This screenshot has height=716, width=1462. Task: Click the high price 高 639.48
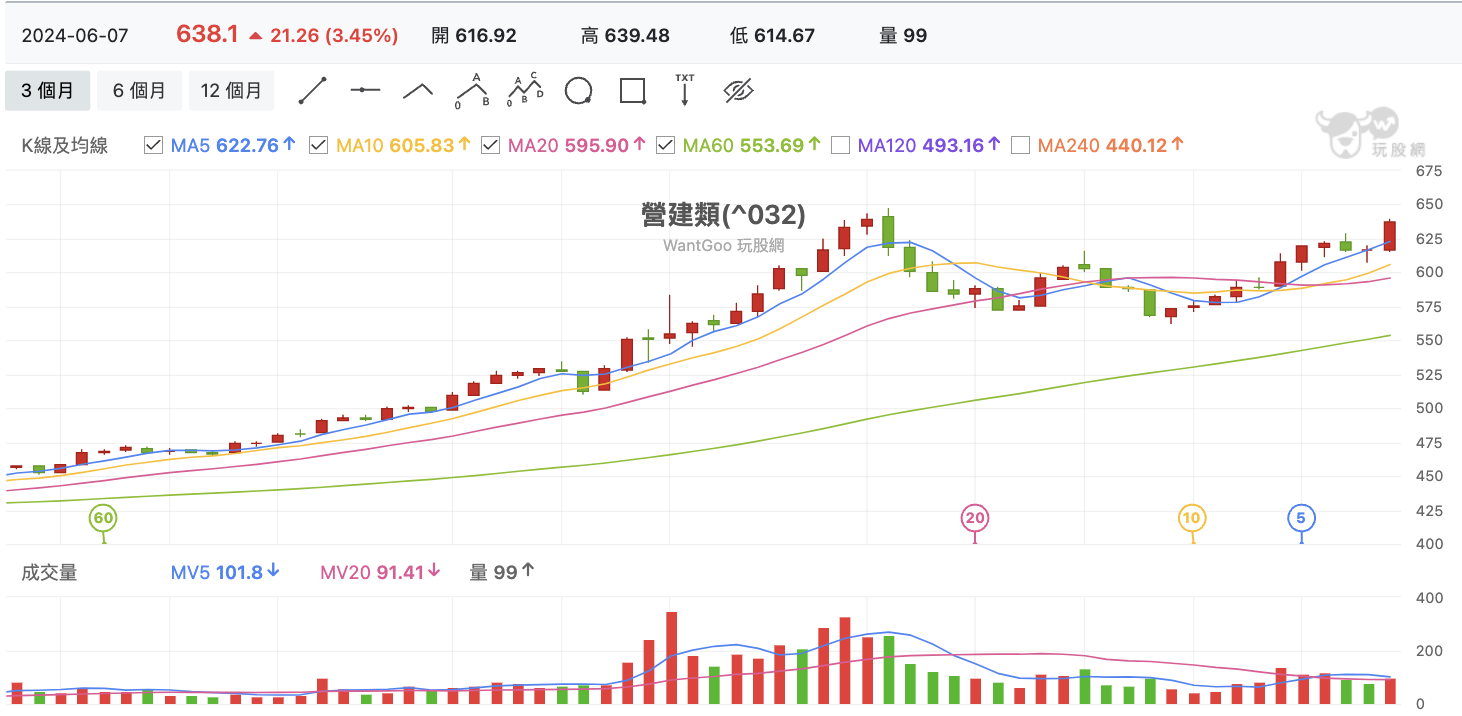(x=625, y=35)
